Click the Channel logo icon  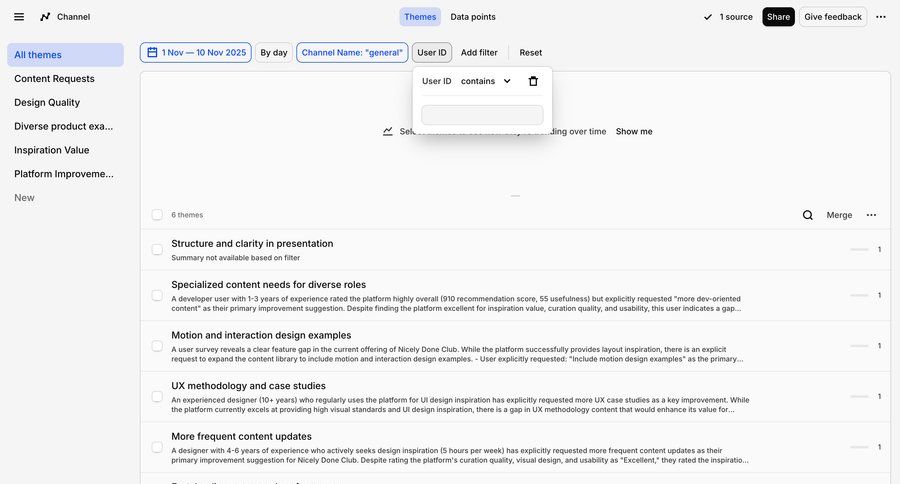(45, 17)
